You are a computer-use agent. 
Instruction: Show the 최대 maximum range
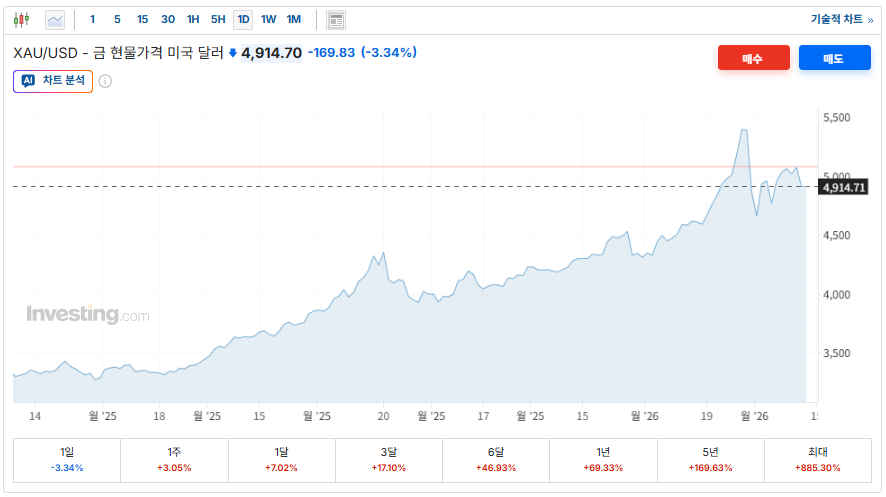818,458
